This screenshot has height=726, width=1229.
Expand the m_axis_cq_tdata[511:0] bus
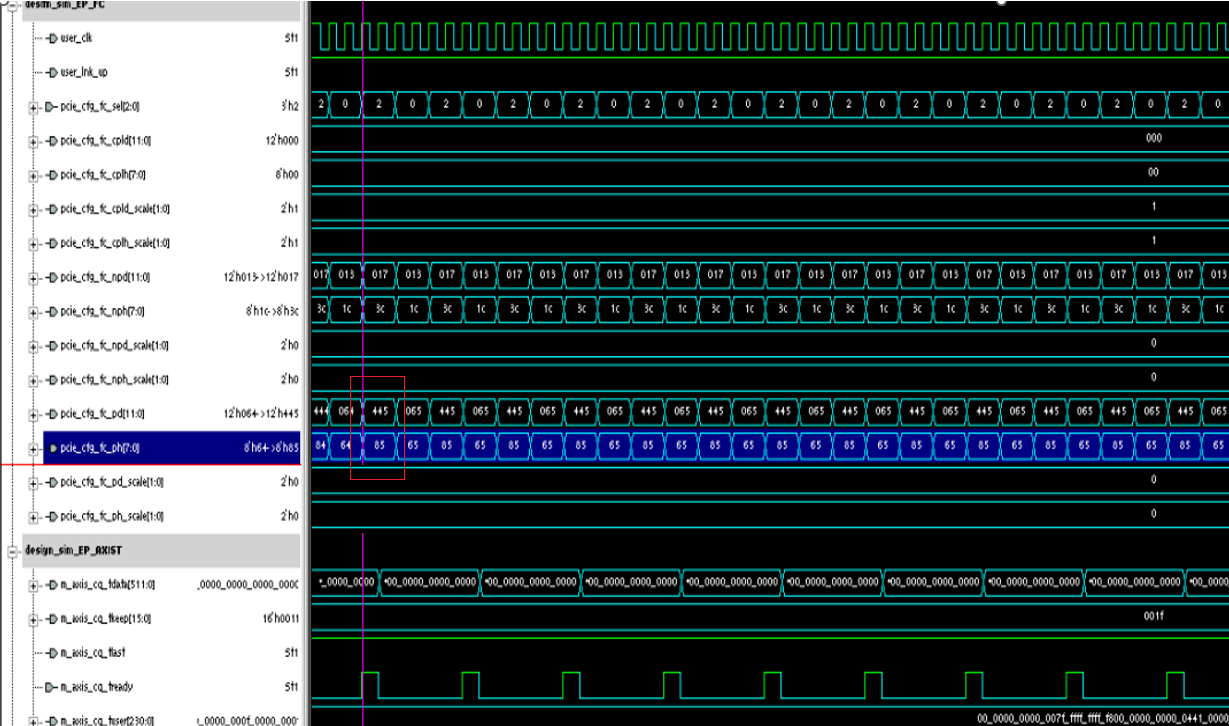coord(33,585)
